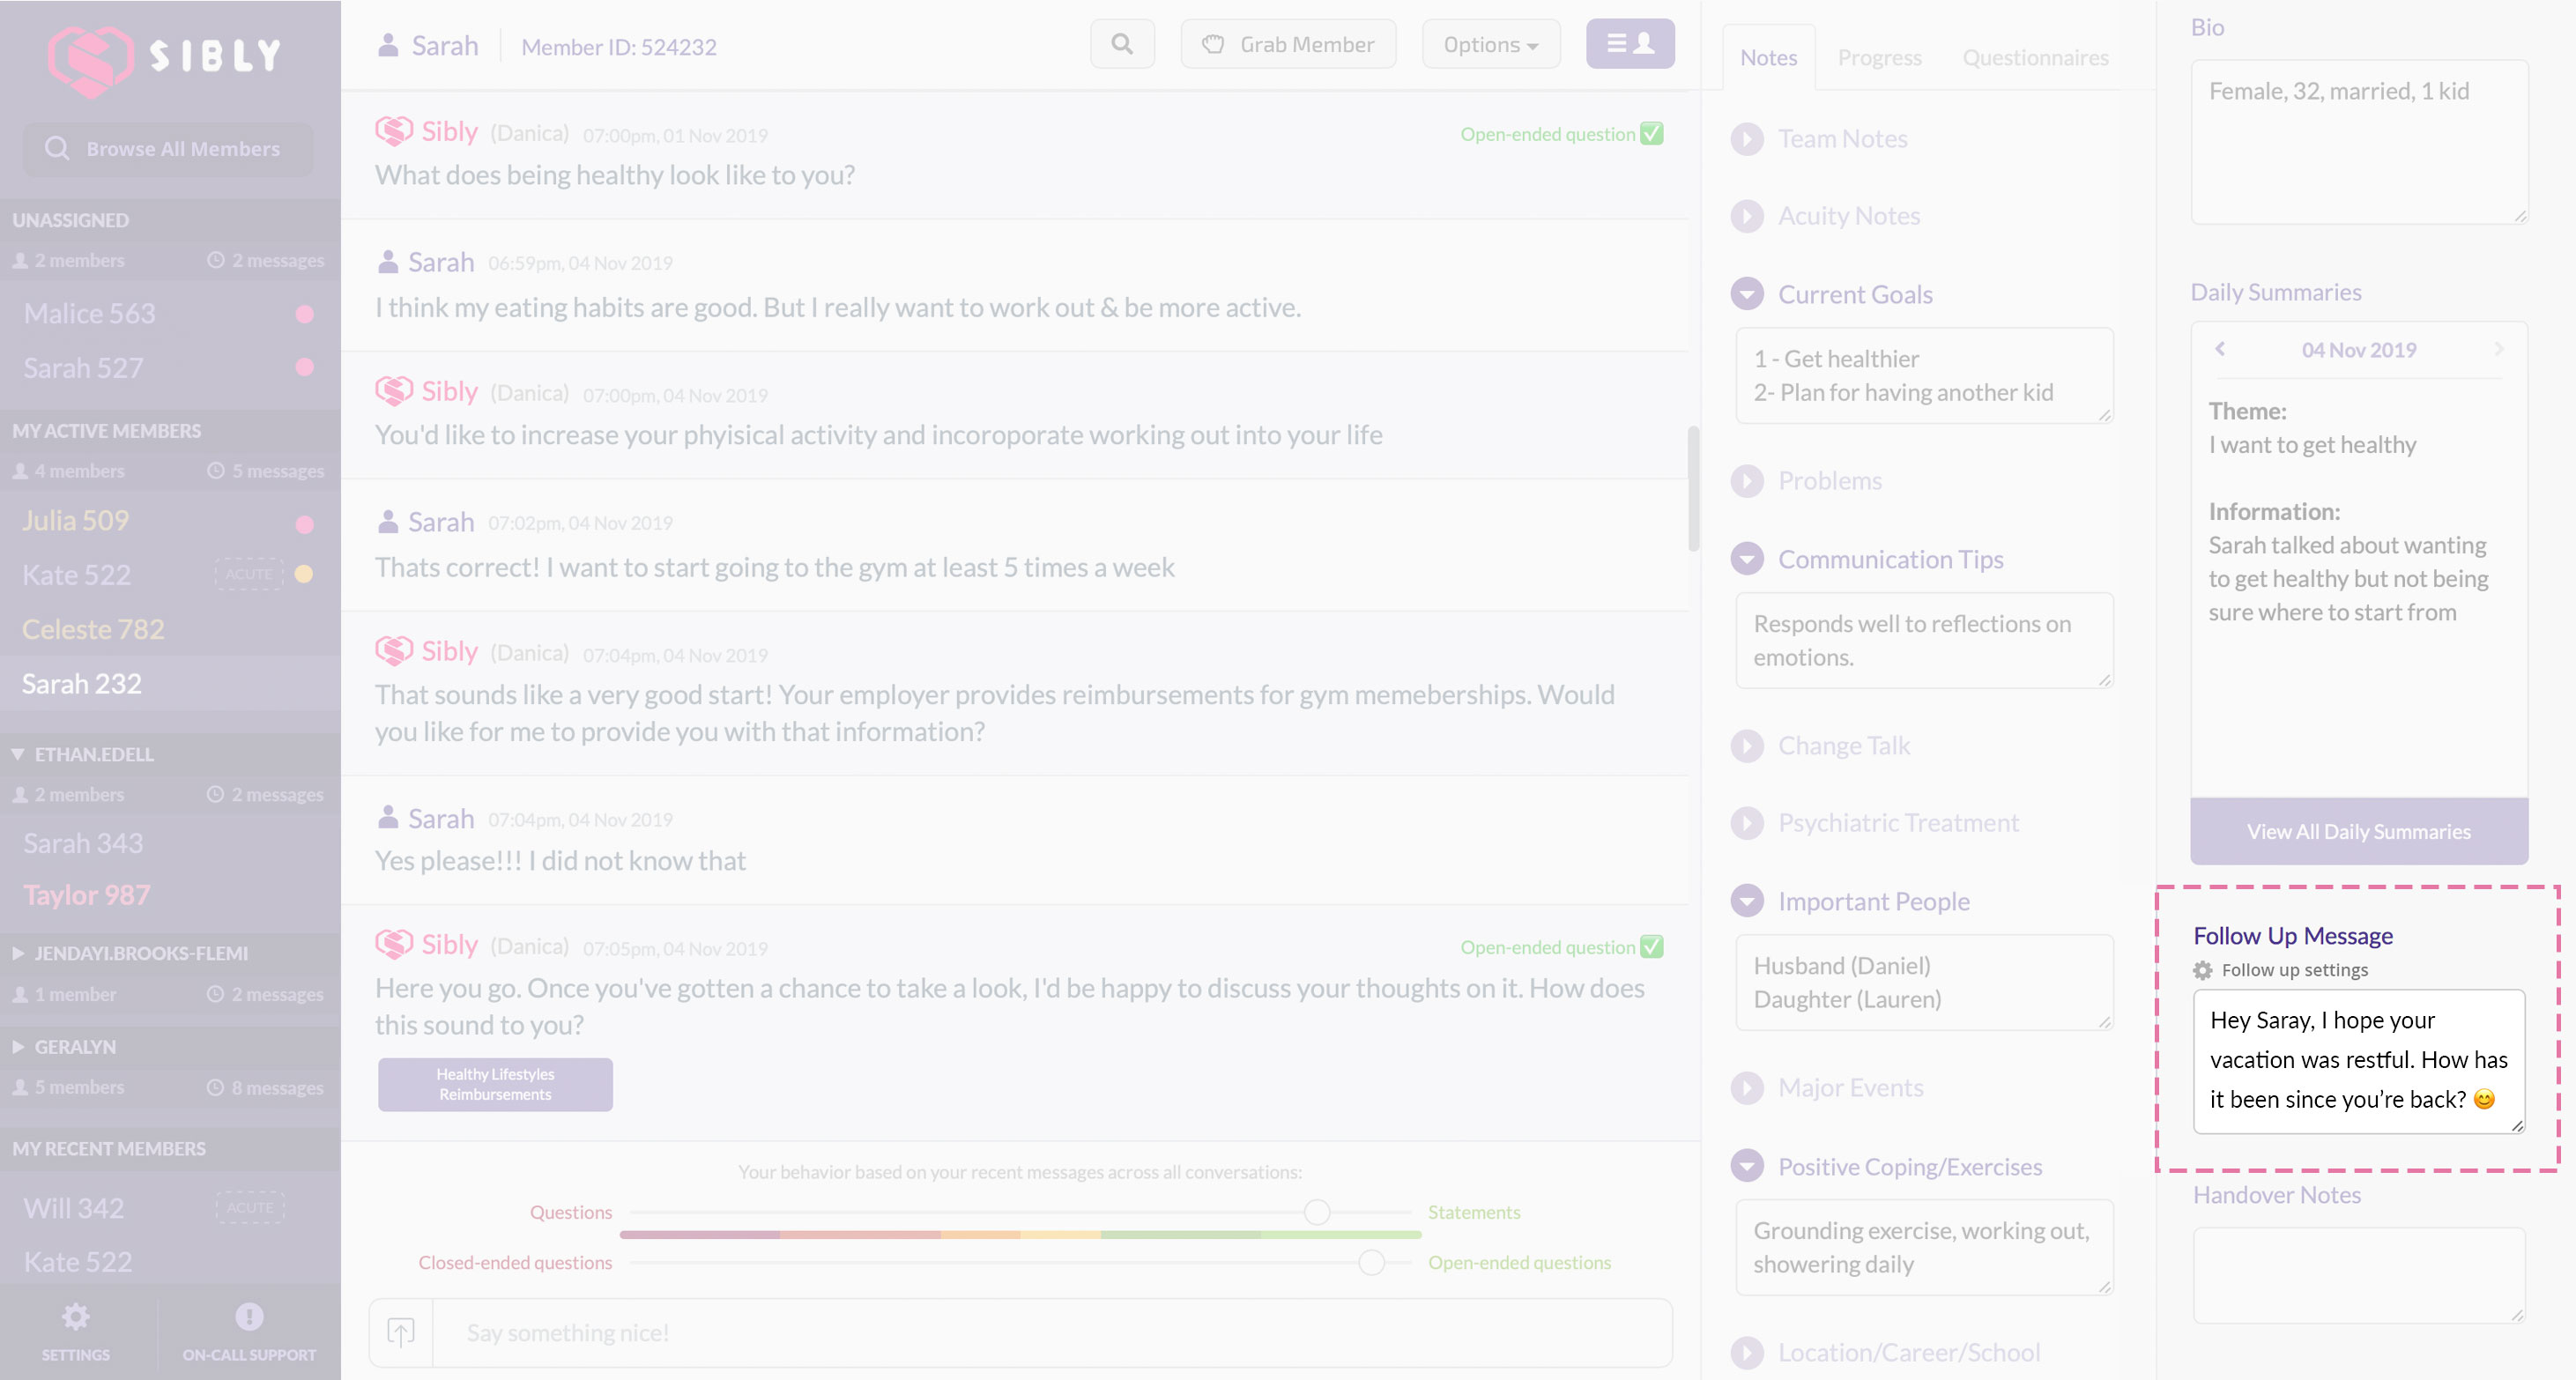Image resolution: width=2576 pixels, height=1380 pixels.
Task: Click the upload attachment icon beside message box
Action: click(401, 1332)
